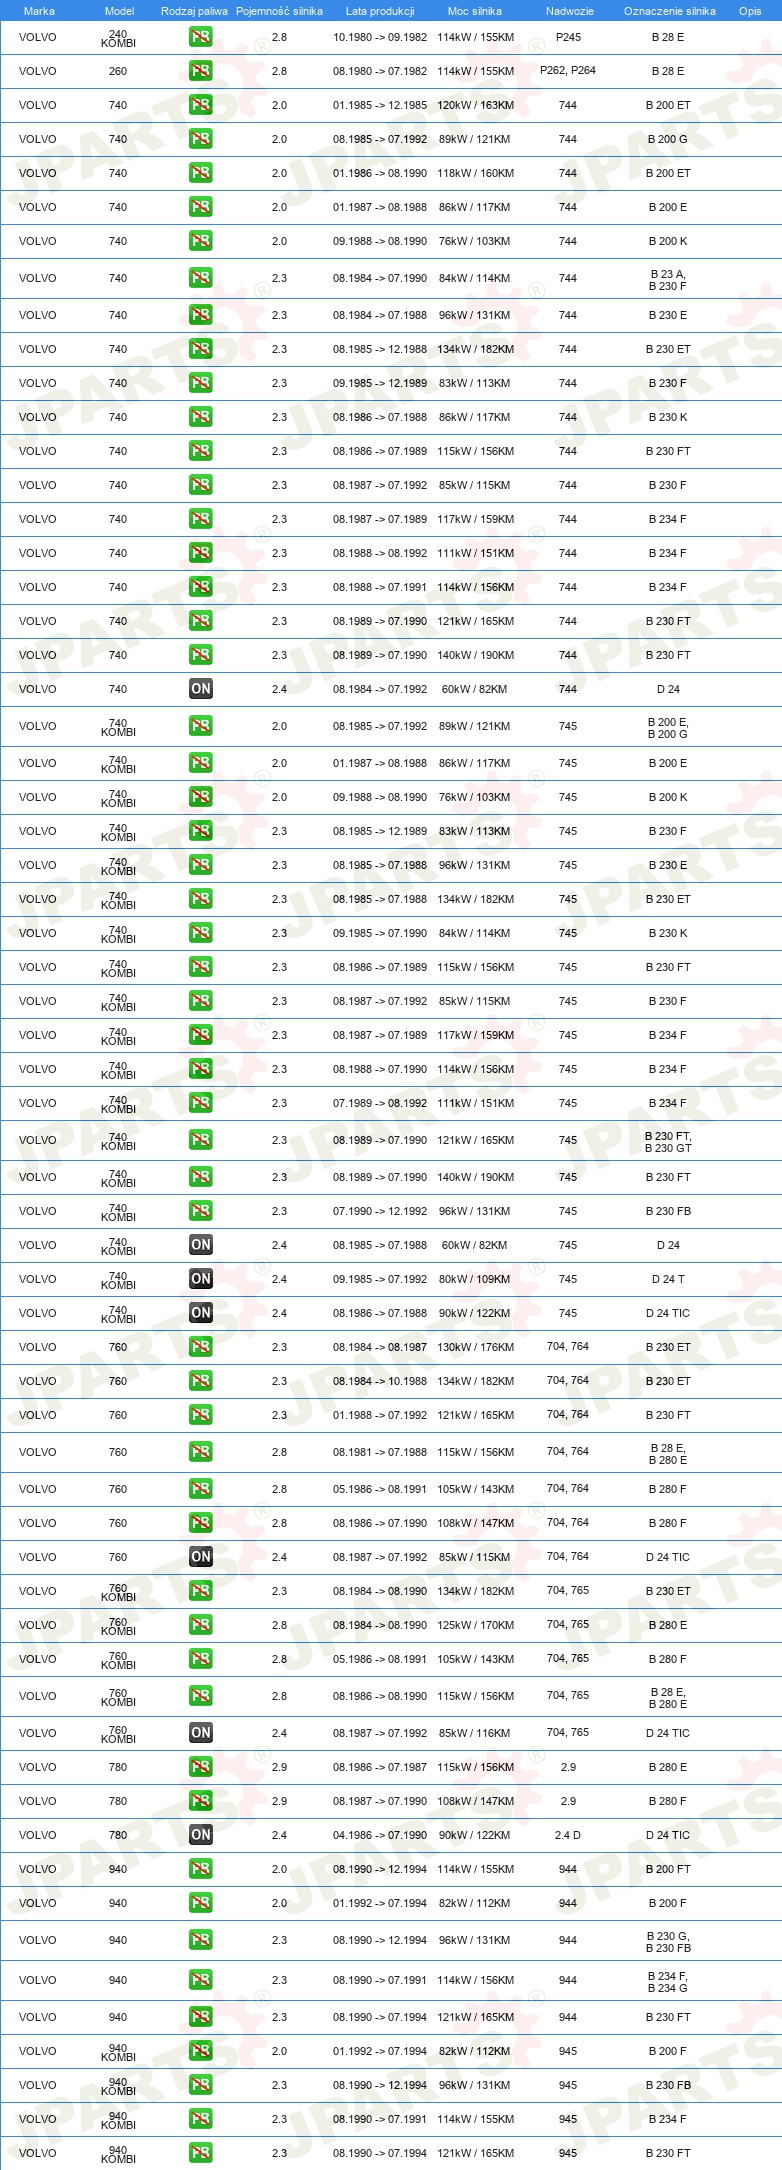Click petrol icon in 940 KOMBI B 200 F row
Image resolution: width=782 pixels, height=2170 pixels.
tap(201, 2051)
